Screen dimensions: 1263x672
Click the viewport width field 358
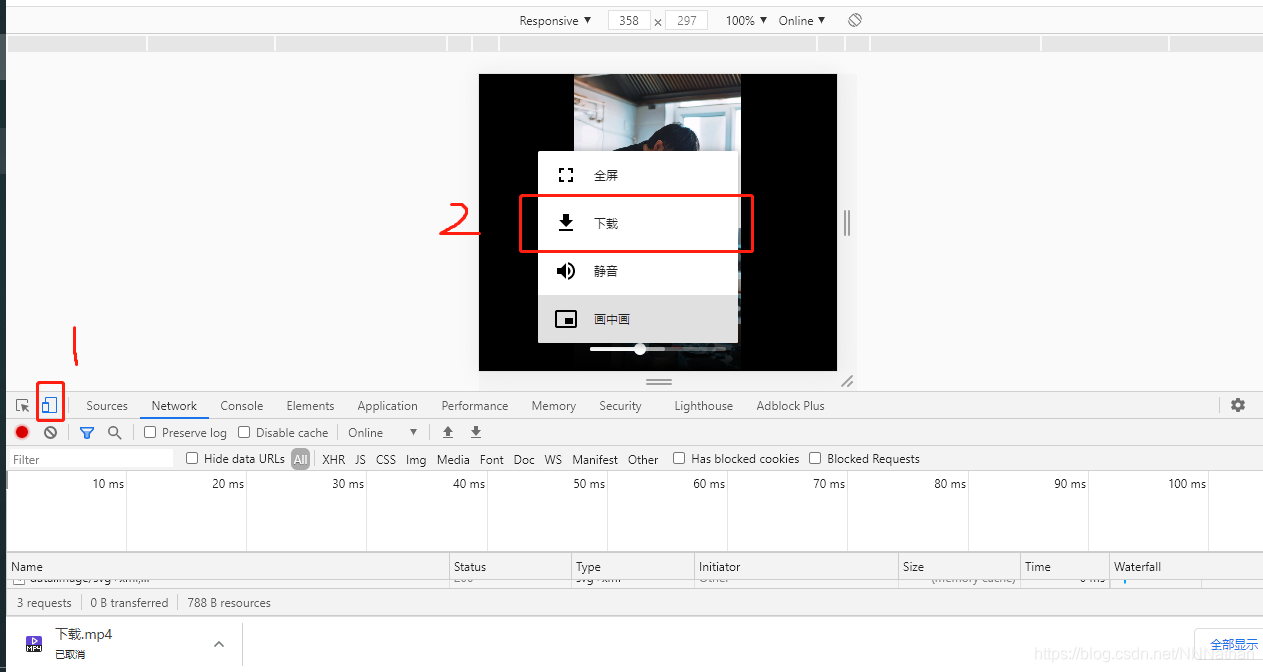(629, 20)
